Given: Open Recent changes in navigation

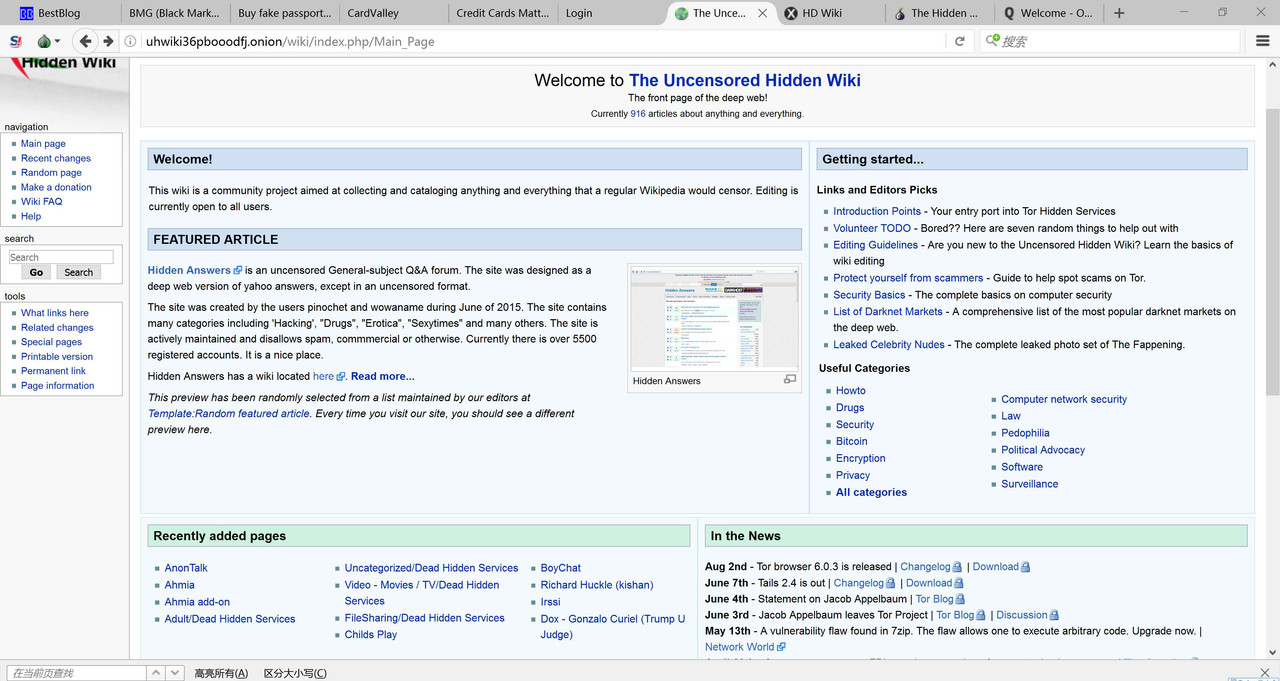Looking at the screenshot, I should point(56,158).
